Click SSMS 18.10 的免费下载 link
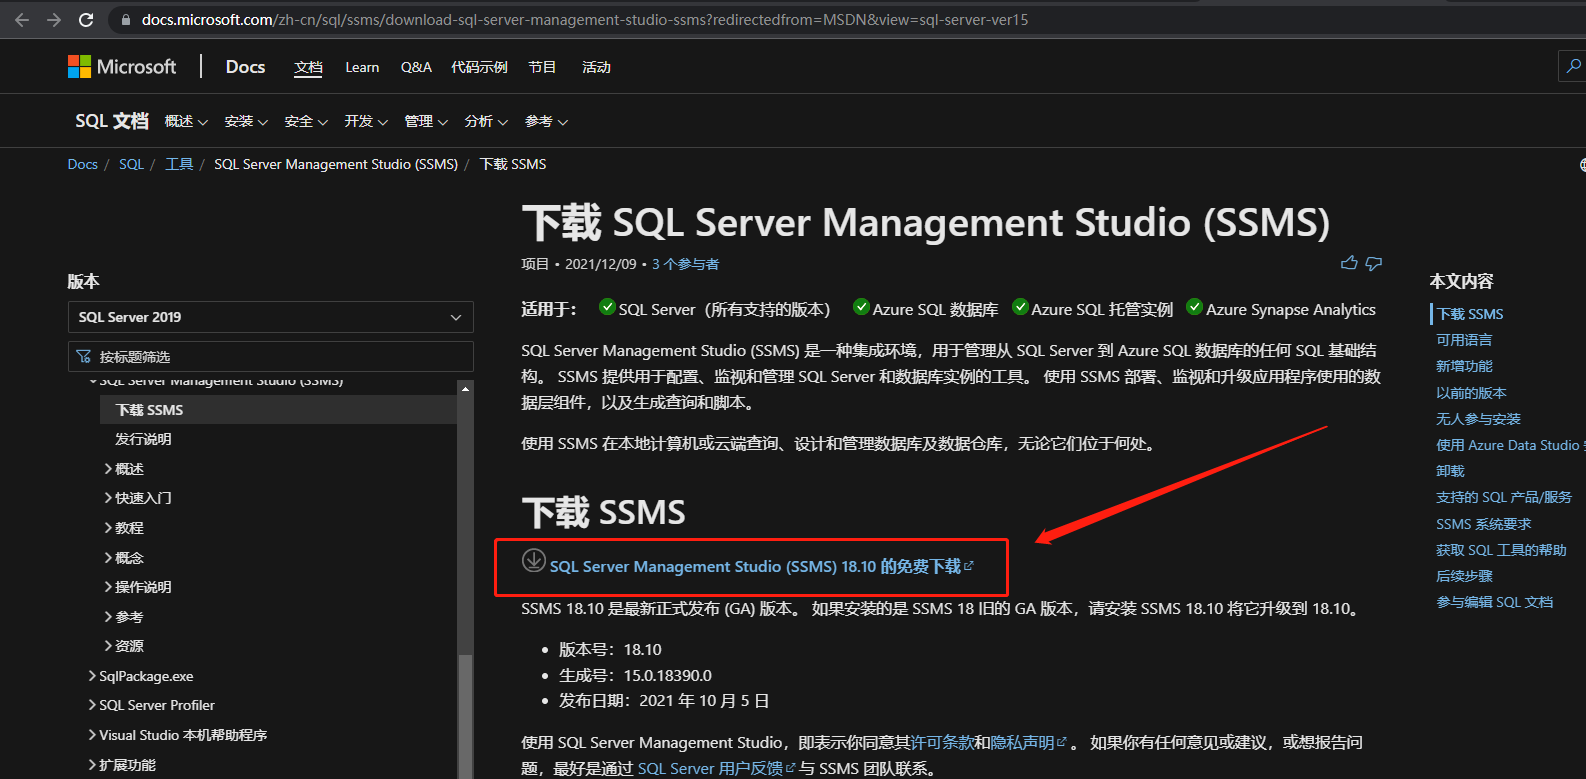1586x779 pixels. tap(761, 566)
